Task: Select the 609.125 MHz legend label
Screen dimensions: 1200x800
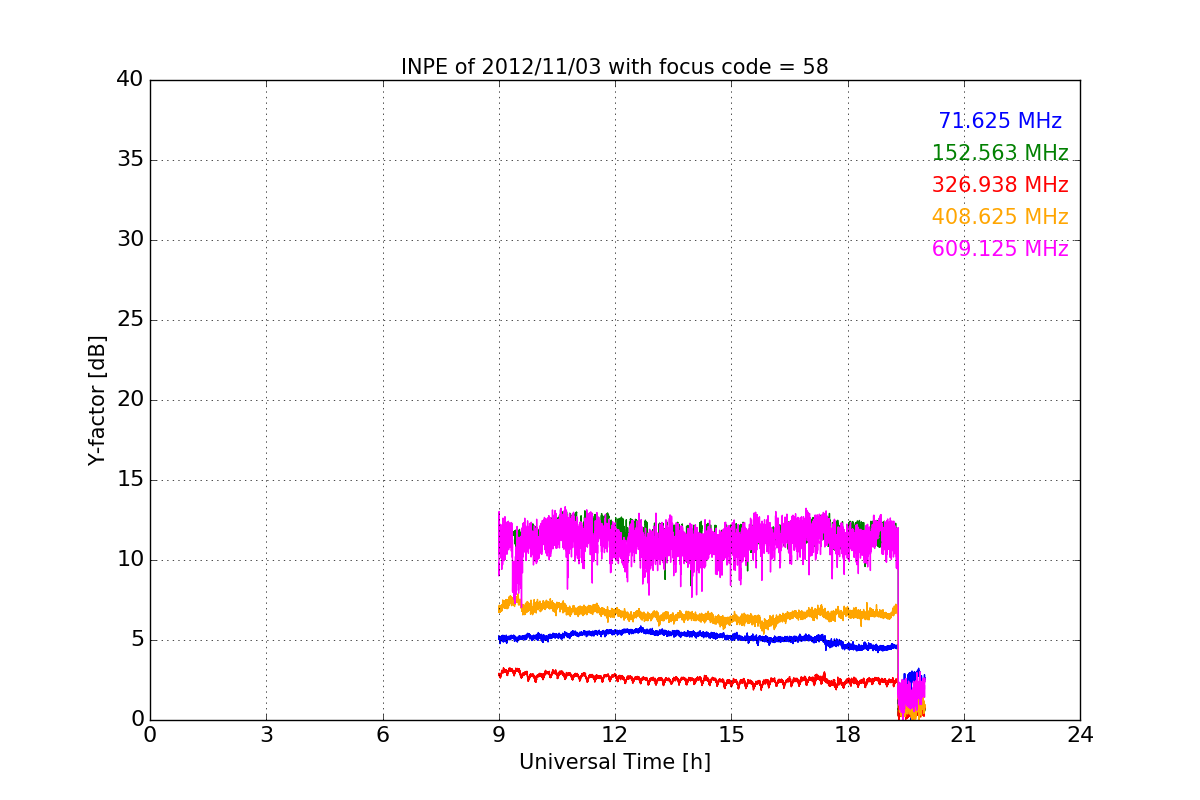Action: tap(1000, 249)
